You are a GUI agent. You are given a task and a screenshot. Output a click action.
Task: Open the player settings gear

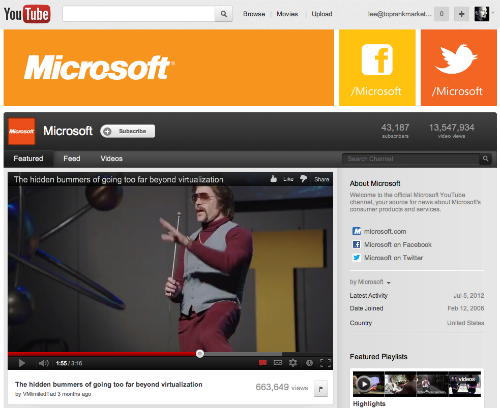293,363
